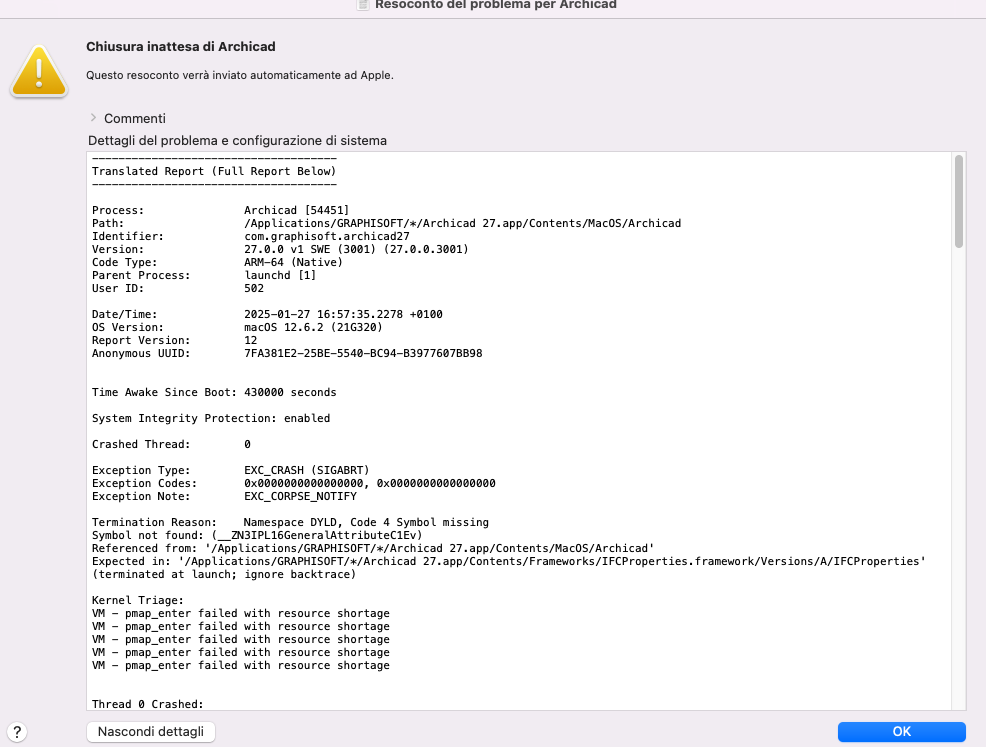Image resolution: width=986 pixels, height=747 pixels.
Task: Click the document icon in title bar
Action: (x=363, y=5)
